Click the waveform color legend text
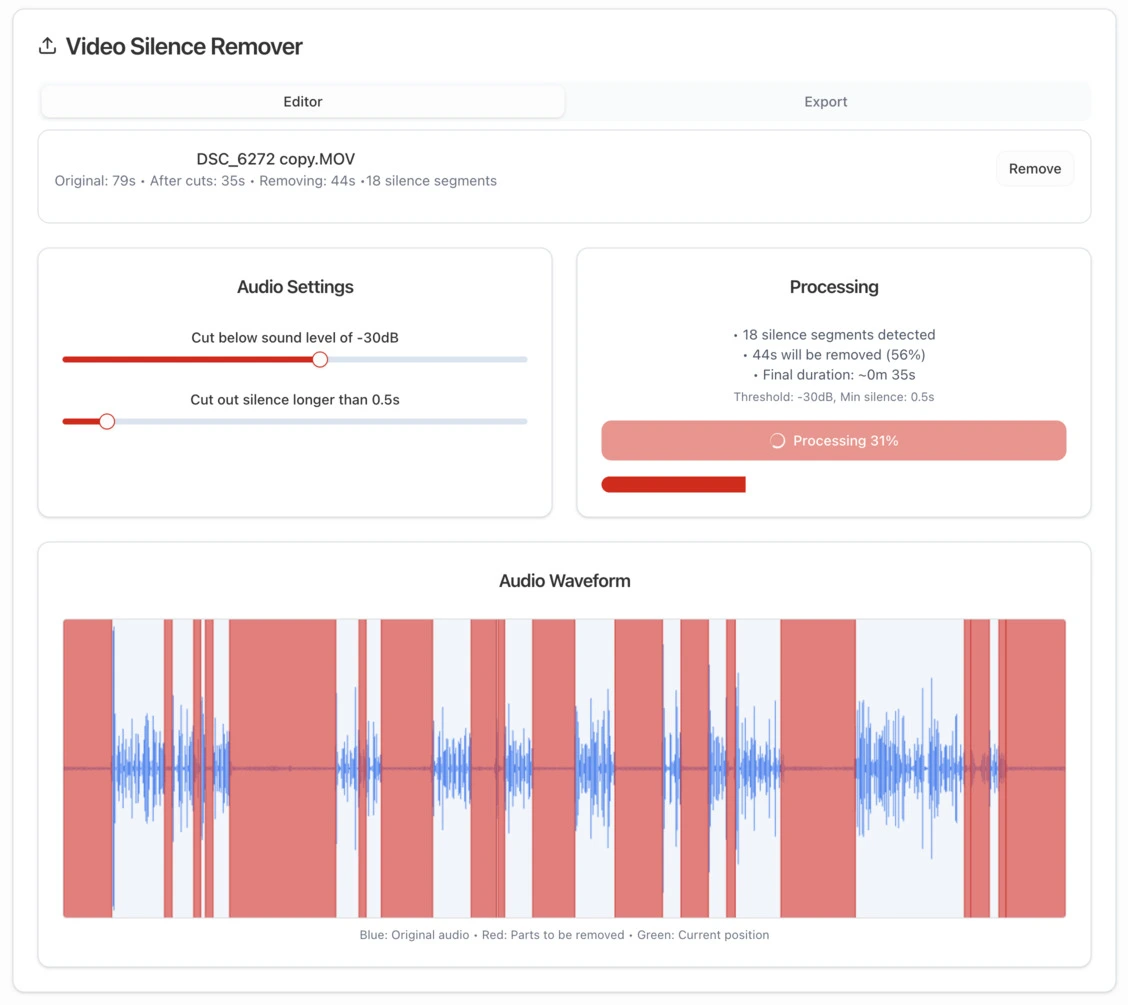 564,935
